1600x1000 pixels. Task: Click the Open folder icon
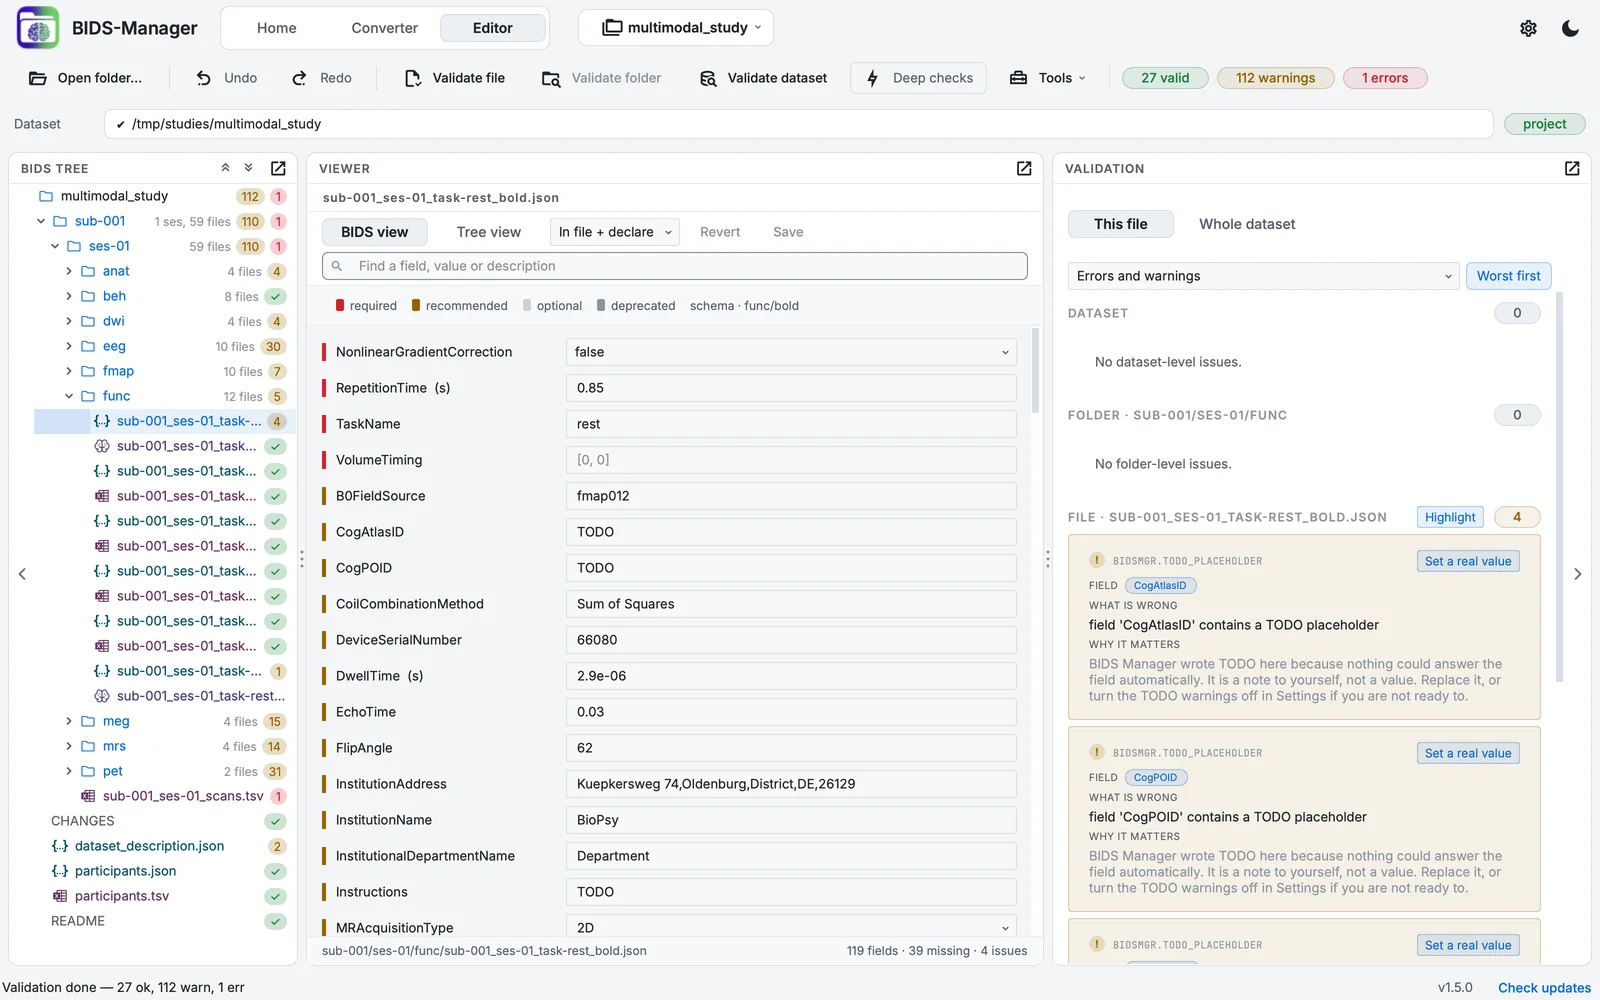coord(38,78)
